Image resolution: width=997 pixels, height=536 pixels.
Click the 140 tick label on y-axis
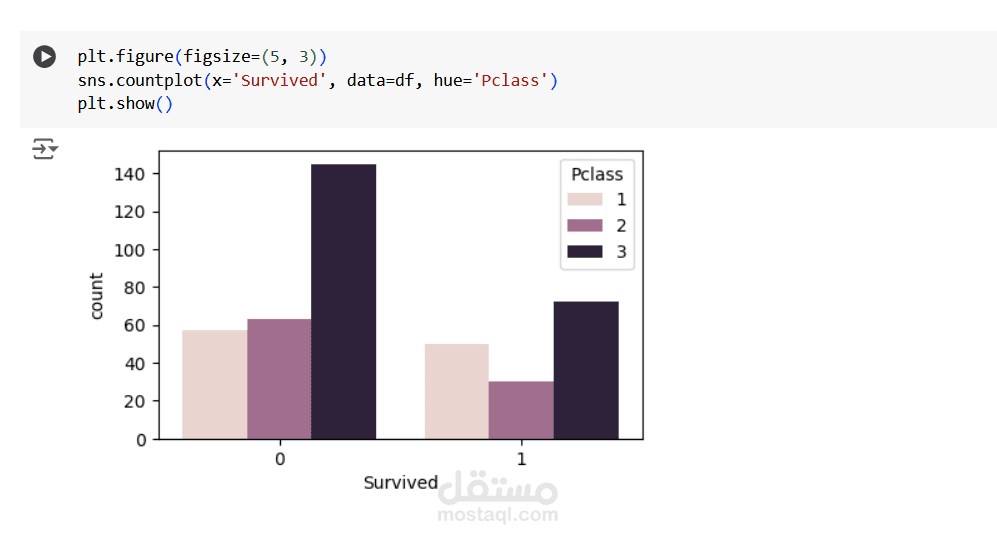pos(131,174)
